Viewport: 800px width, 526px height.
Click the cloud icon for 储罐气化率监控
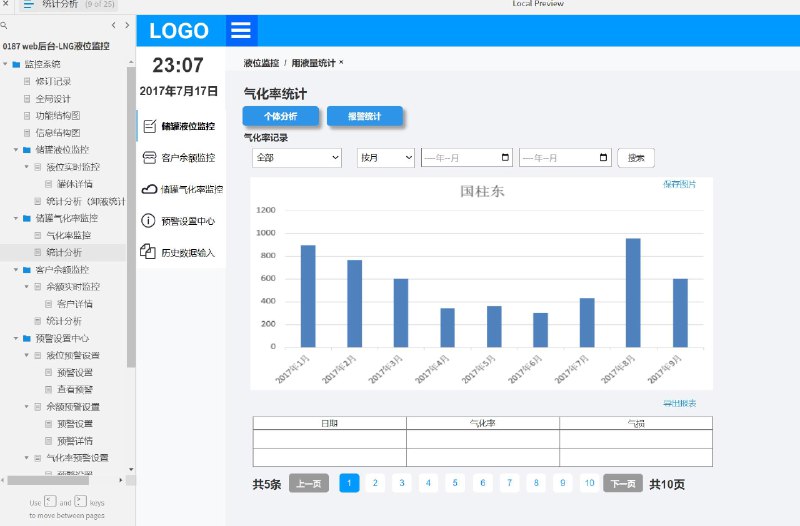149,189
